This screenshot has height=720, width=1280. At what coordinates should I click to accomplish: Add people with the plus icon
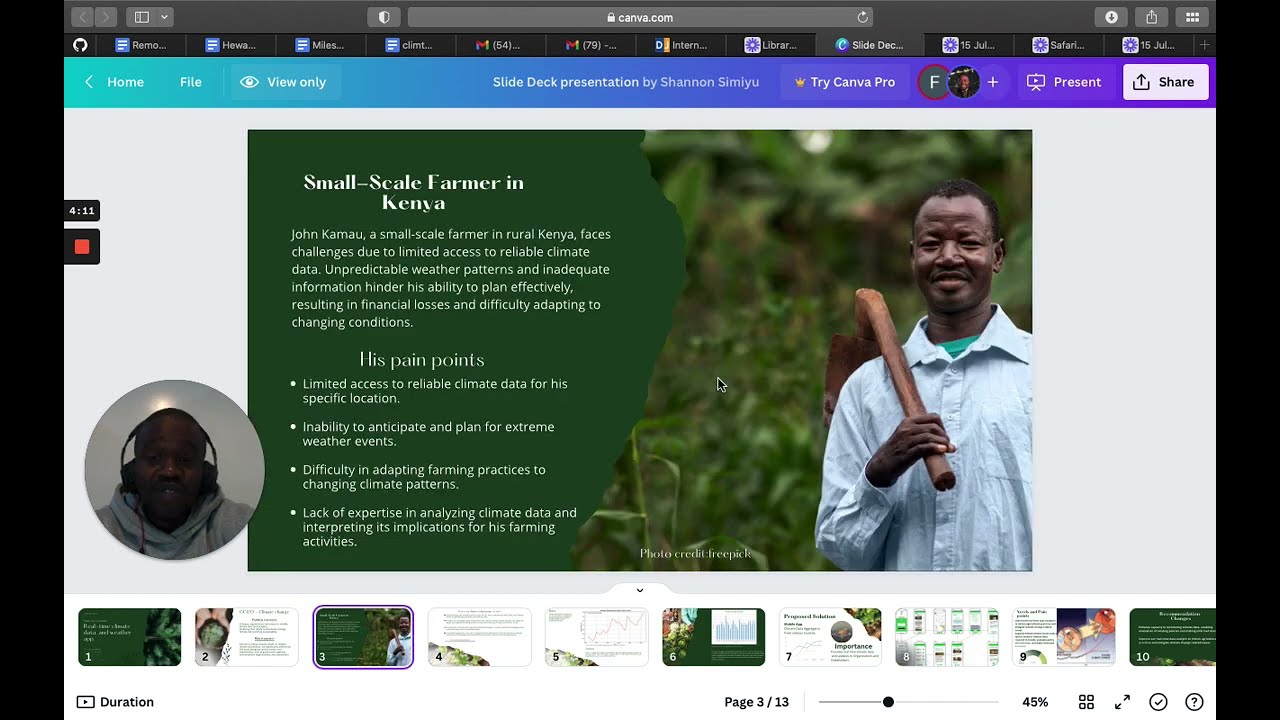[x=993, y=82]
